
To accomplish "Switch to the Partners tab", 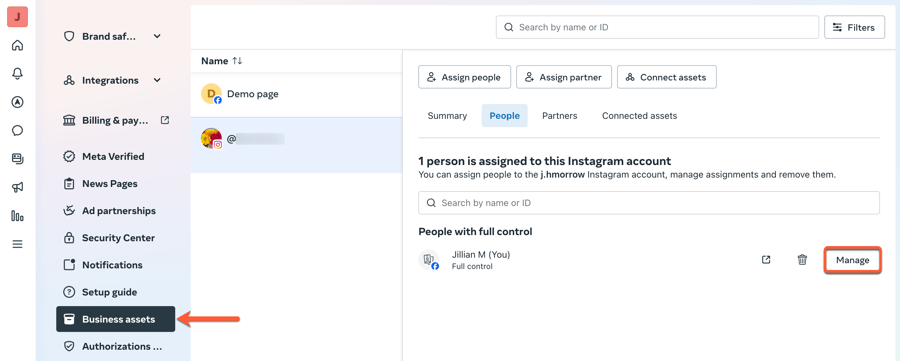I will [560, 116].
